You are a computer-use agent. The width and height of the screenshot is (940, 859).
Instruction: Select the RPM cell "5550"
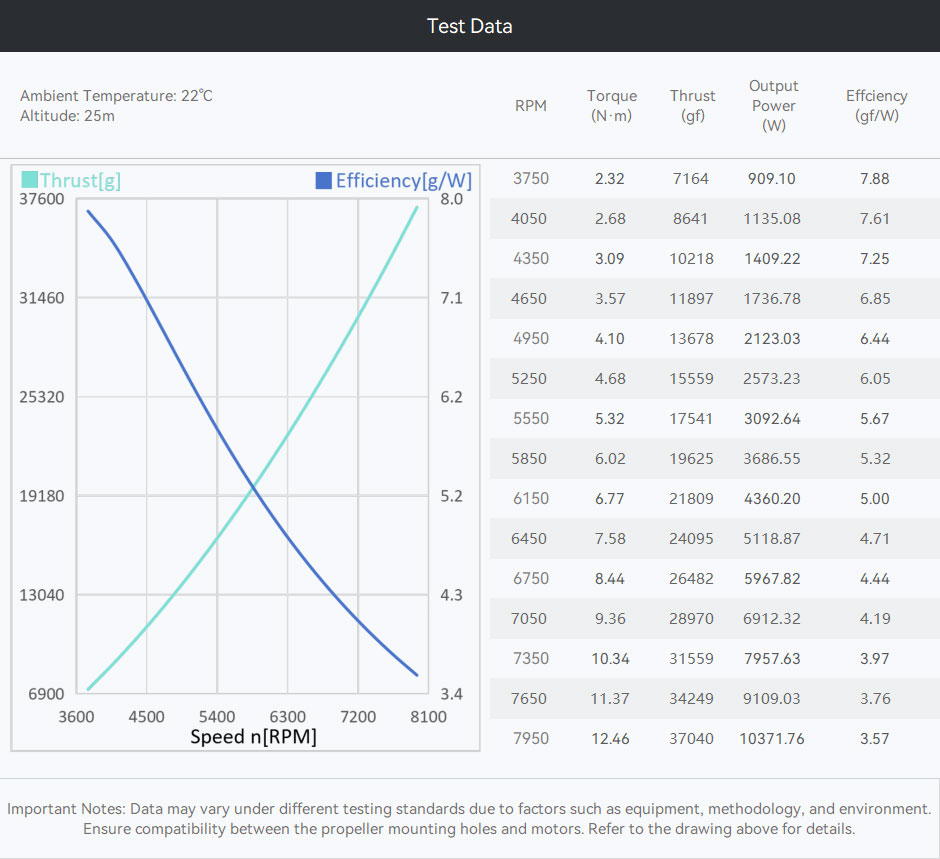(x=531, y=418)
